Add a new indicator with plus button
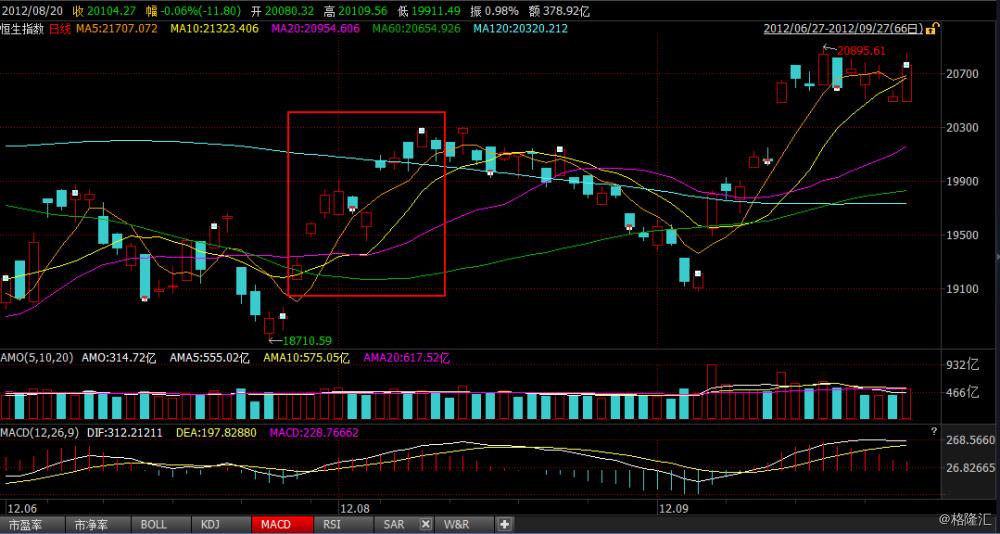1000x534 pixels. [504, 524]
